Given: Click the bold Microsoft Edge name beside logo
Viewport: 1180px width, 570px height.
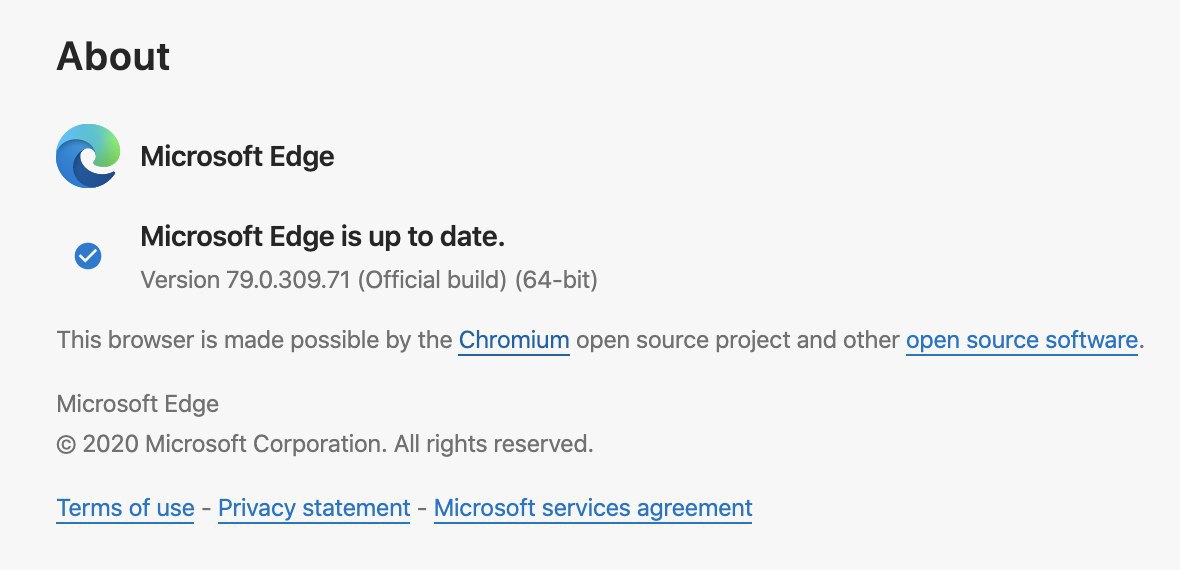Looking at the screenshot, I should click(237, 157).
